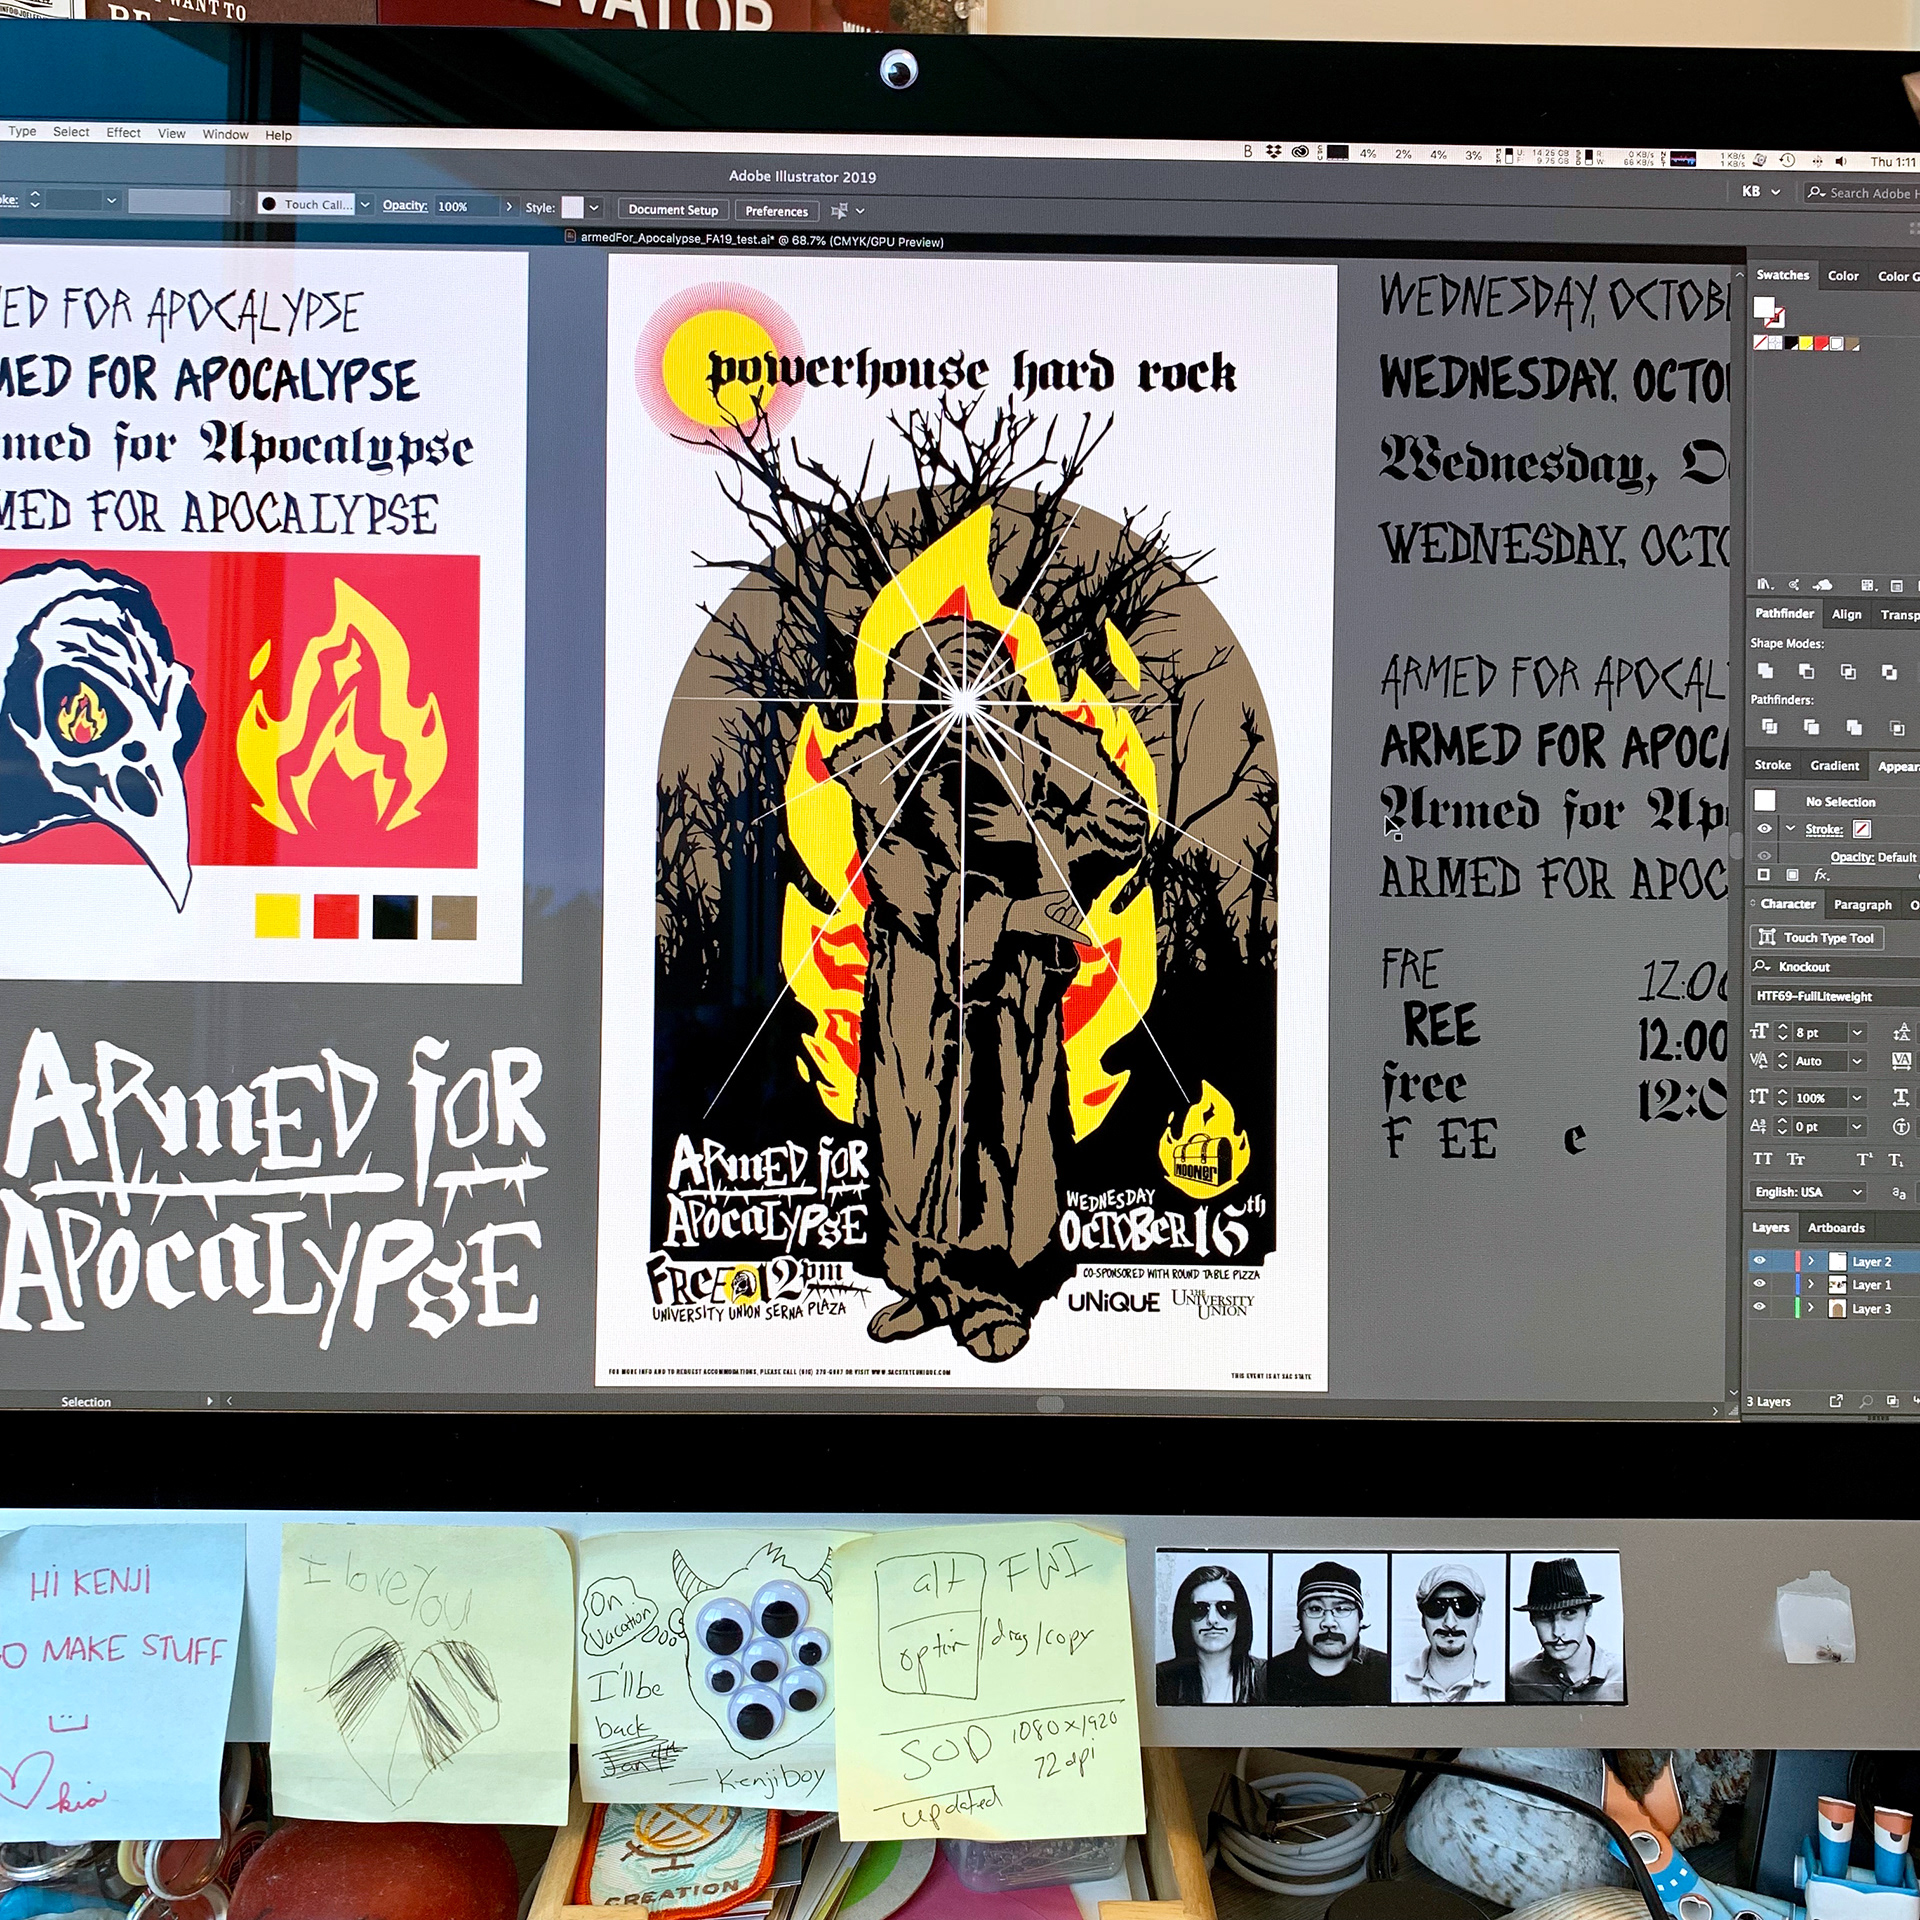This screenshot has height=1920, width=1920.
Task: Select the yellow swatch in Swatches panel
Action: [1806, 344]
